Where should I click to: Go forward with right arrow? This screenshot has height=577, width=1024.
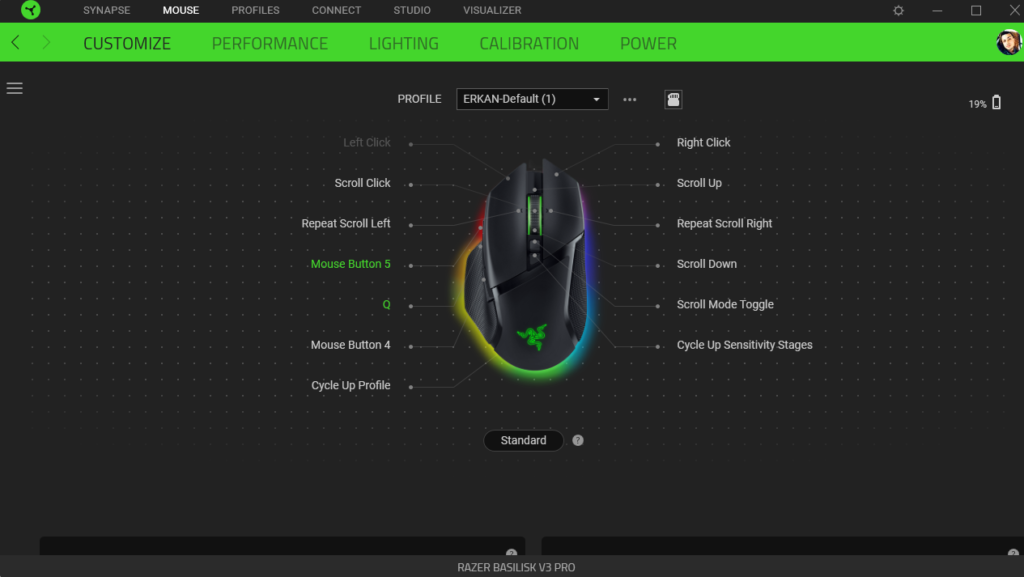(46, 42)
